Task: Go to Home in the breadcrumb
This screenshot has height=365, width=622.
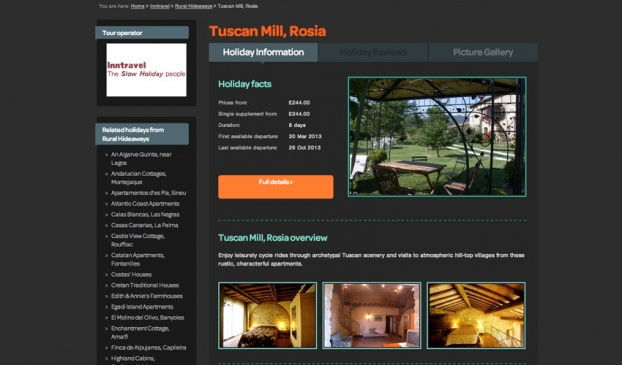Action: 138,6
